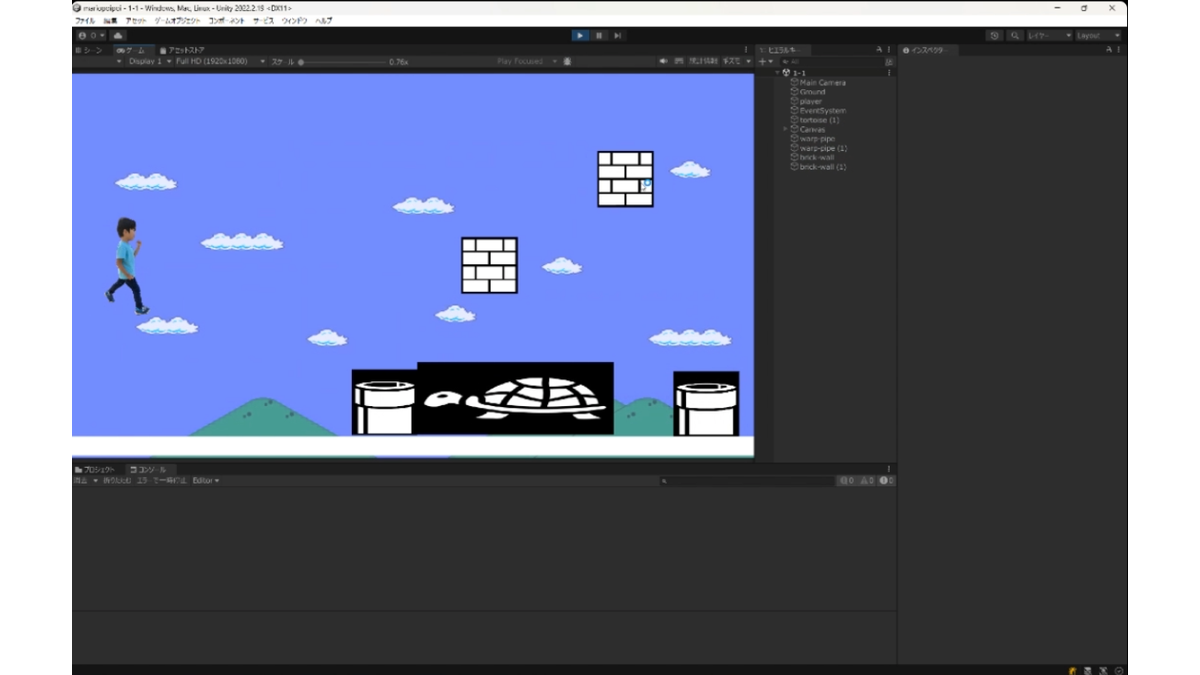Open the Console Editor dropdown
Screen dimensions: 1200x675
pyautogui.click(x=206, y=481)
